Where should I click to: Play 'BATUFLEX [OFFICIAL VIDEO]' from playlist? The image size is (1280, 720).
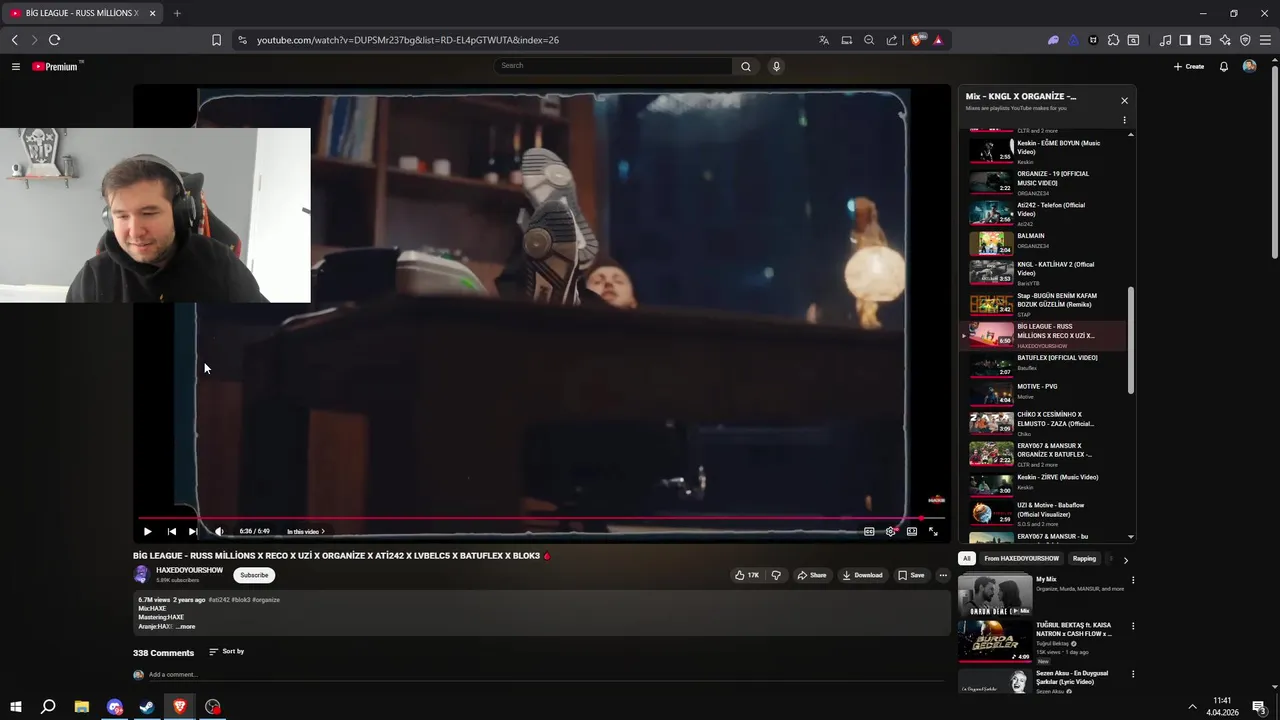(1043, 364)
